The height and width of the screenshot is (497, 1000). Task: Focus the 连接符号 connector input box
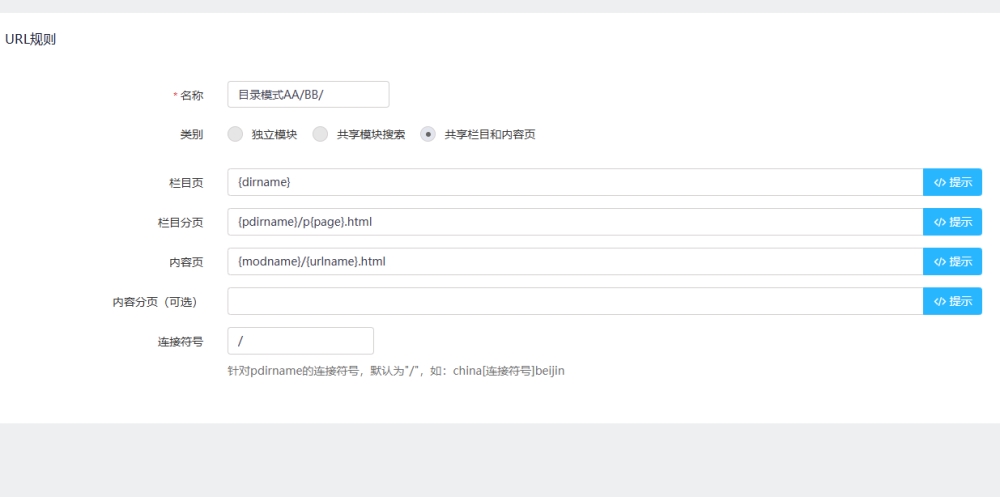point(300,341)
